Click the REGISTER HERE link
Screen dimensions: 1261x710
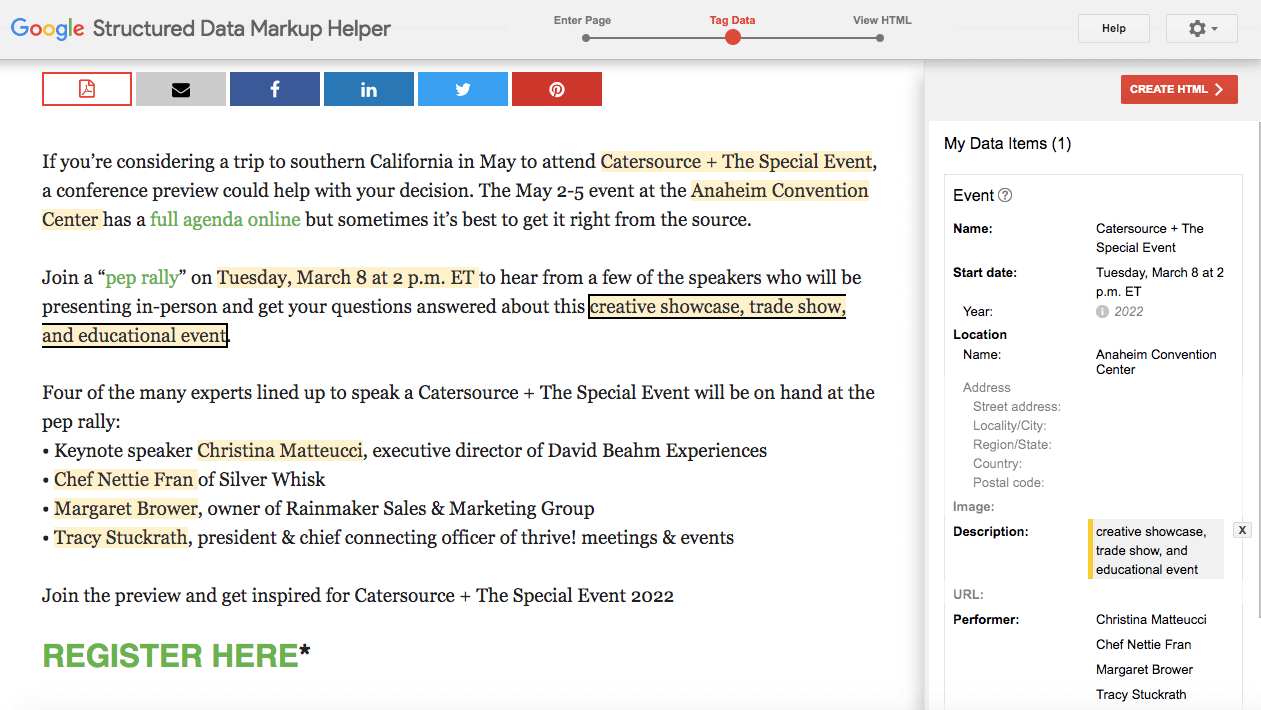[x=170, y=656]
